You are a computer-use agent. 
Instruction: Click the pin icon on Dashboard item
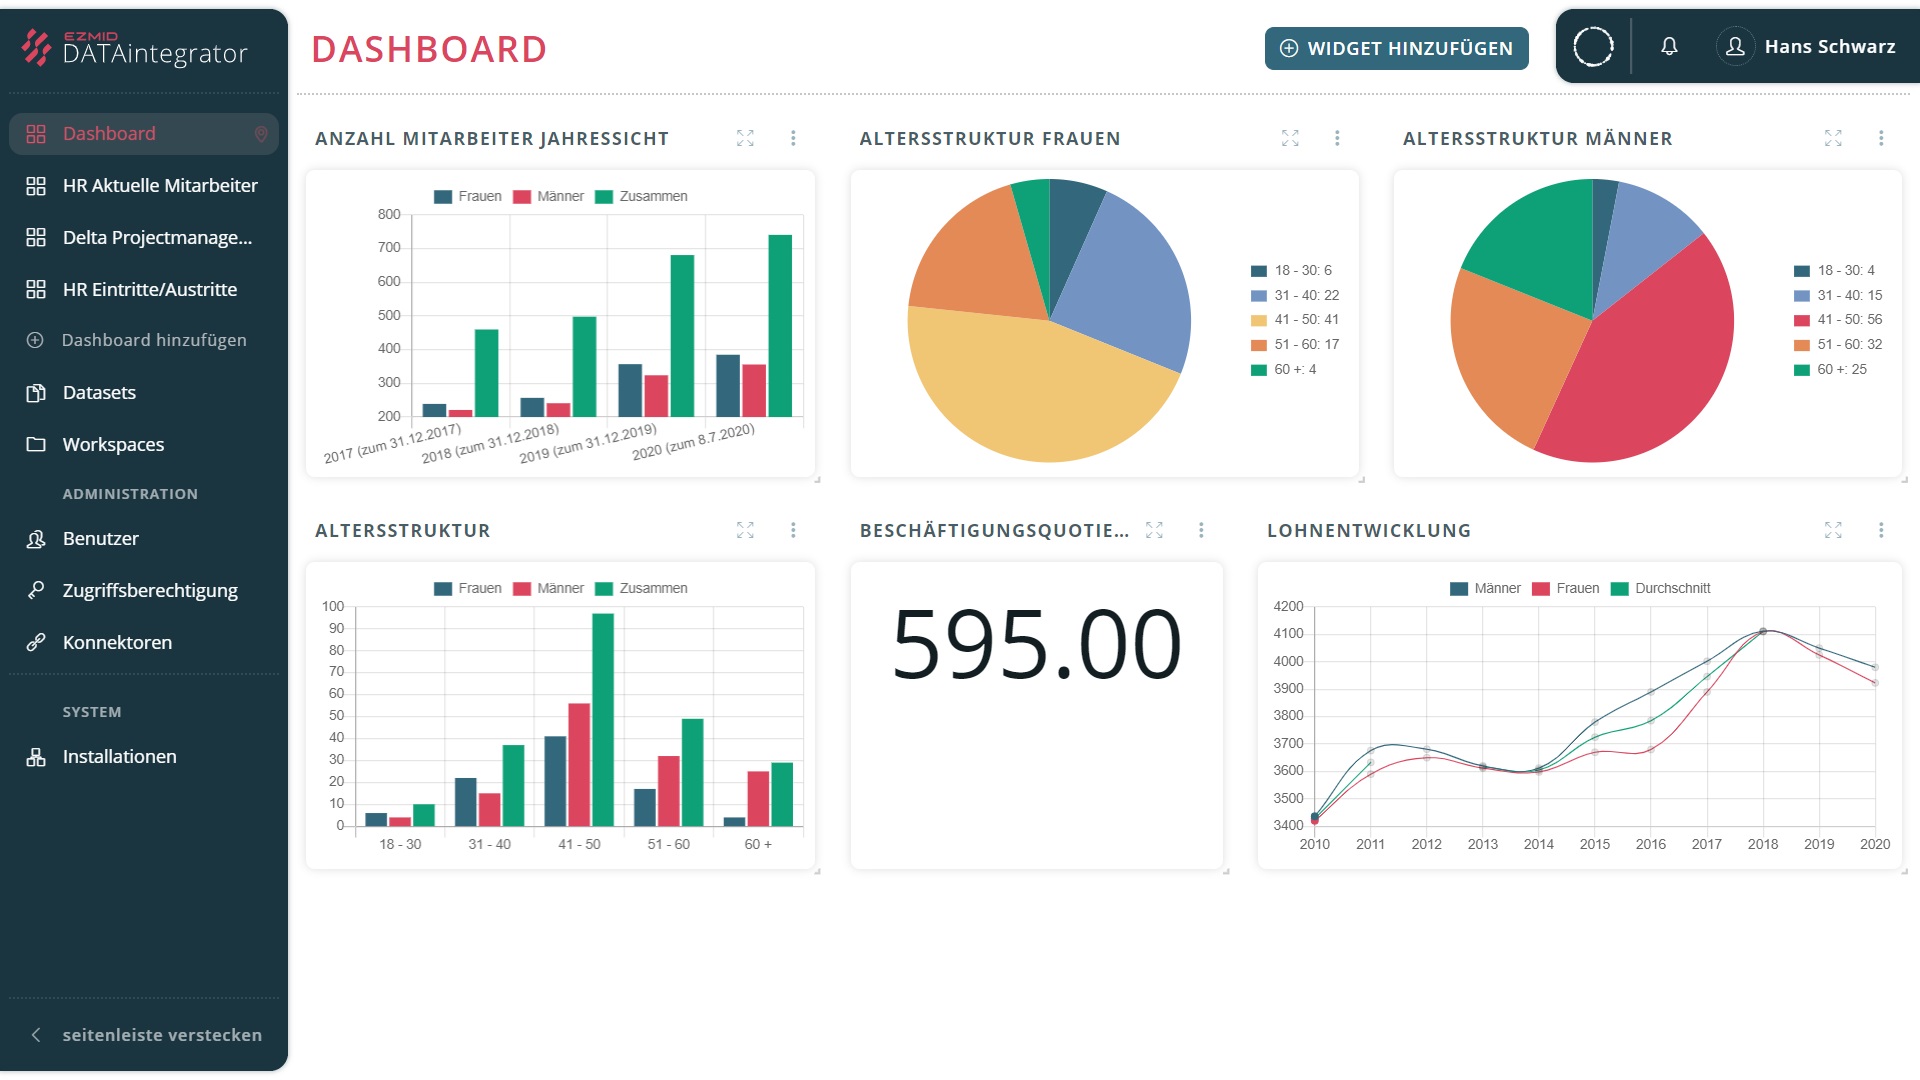261,134
